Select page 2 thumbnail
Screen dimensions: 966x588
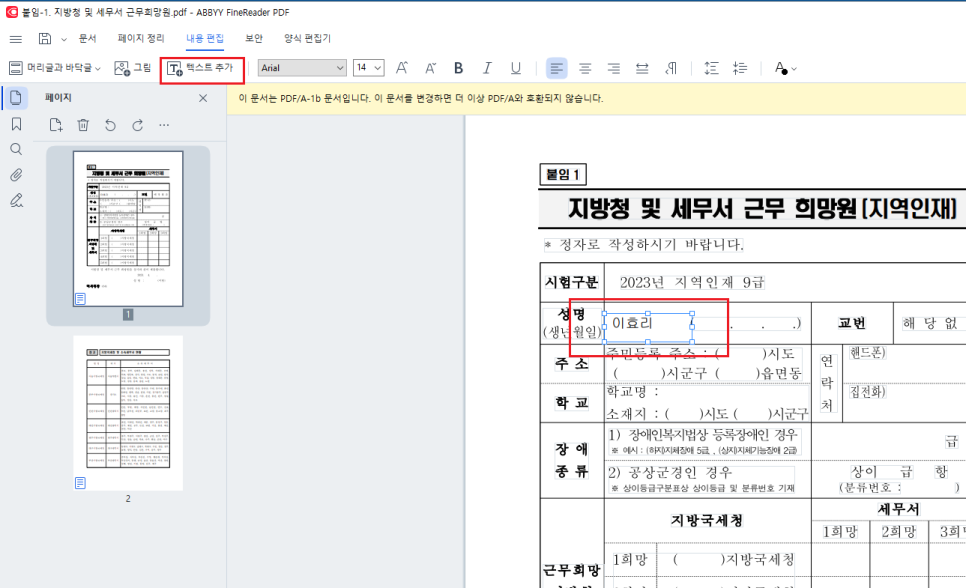pyautogui.click(x=128, y=413)
